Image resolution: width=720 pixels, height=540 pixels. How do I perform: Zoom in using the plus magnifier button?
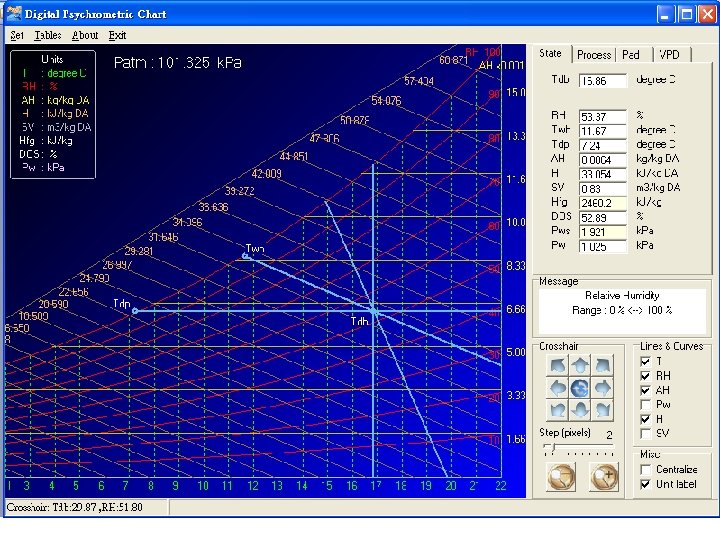[x=605, y=478]
